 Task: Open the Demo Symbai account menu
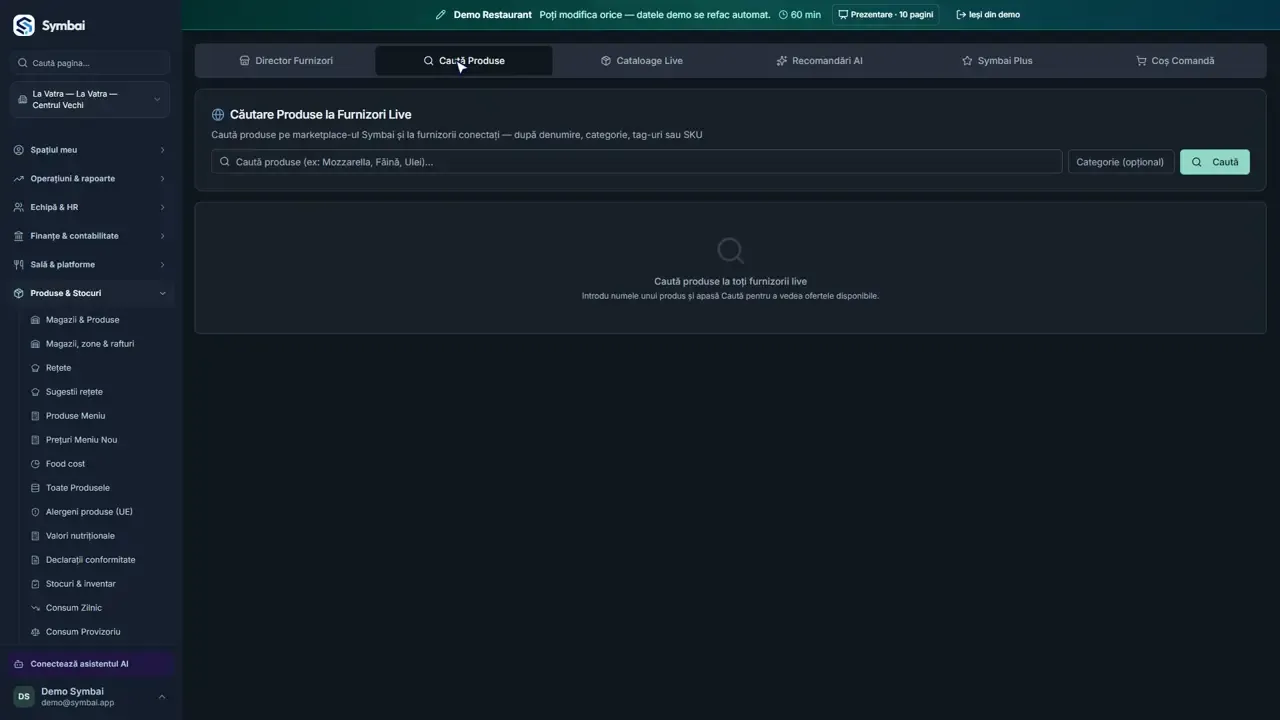[x=90, y=696]
